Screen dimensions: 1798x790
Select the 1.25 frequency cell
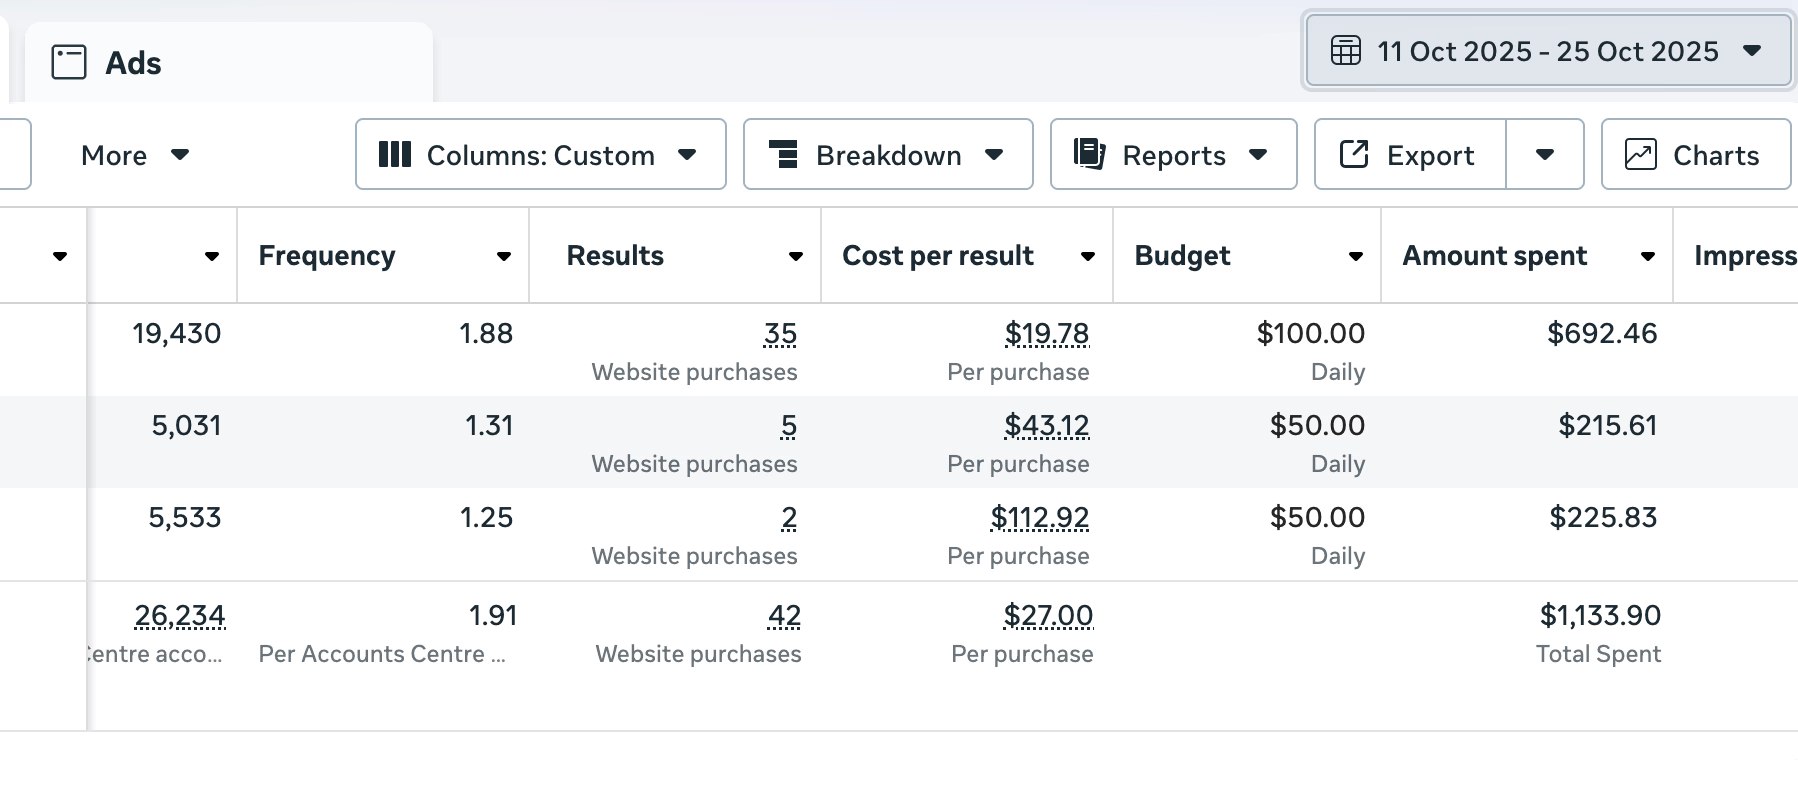[x=486, y=517]
